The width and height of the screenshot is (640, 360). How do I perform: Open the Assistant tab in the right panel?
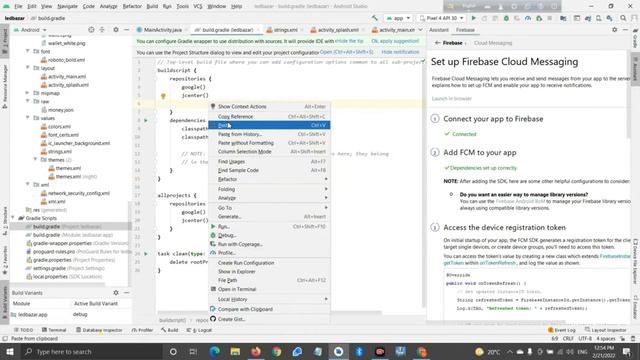(439, 30)
